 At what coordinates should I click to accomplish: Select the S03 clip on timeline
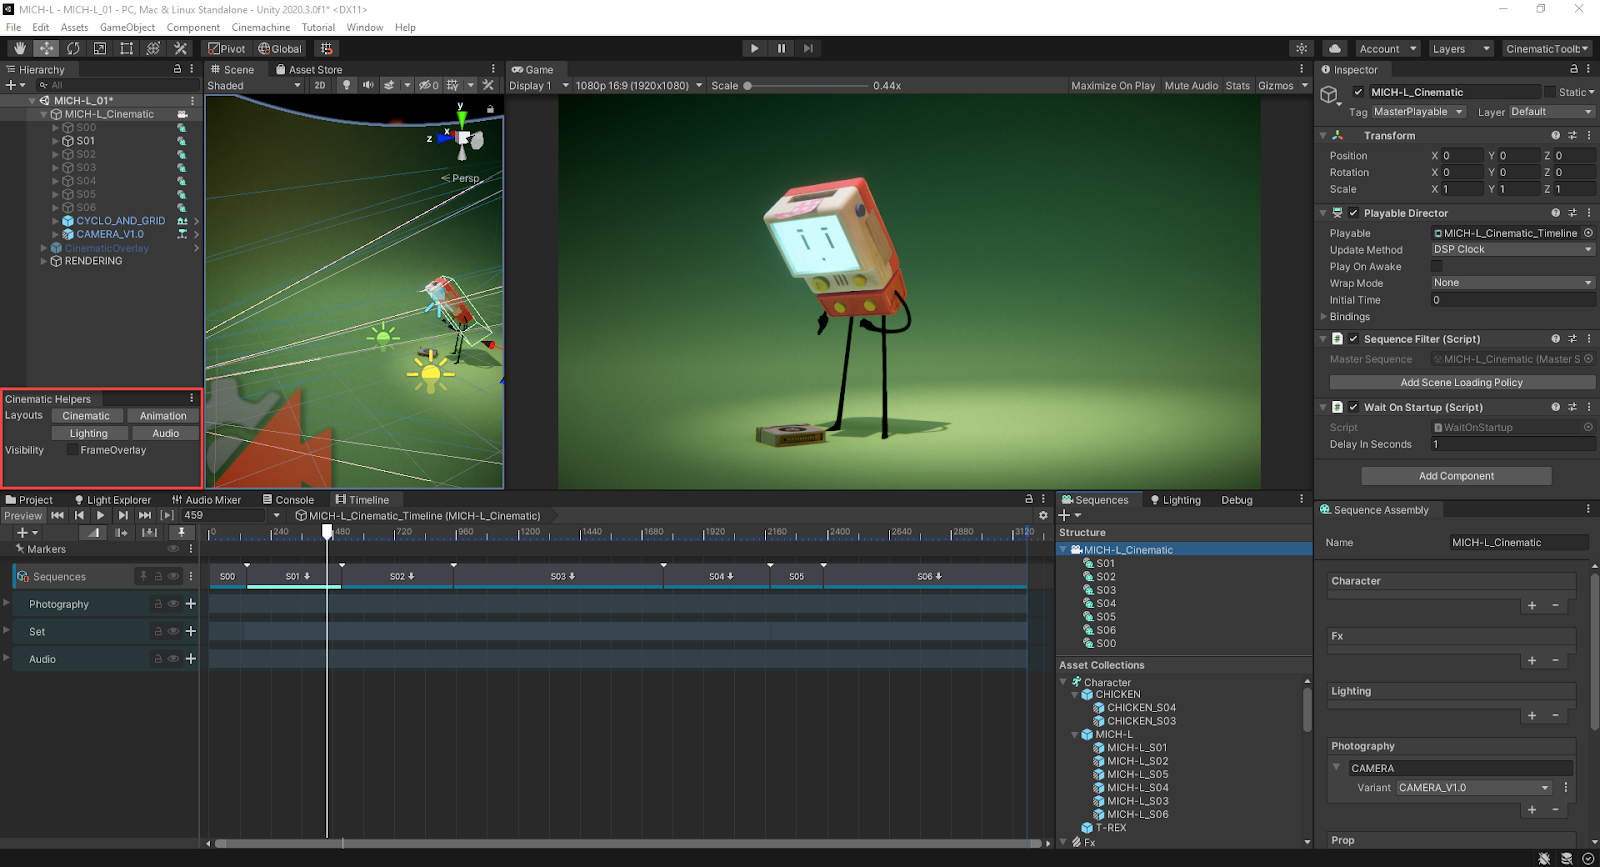(x=558, y=576)
